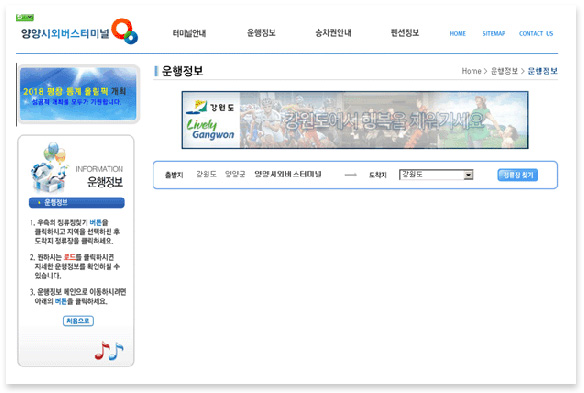Click the departure terminal name 양양시외버스터미널

[288, 174]
